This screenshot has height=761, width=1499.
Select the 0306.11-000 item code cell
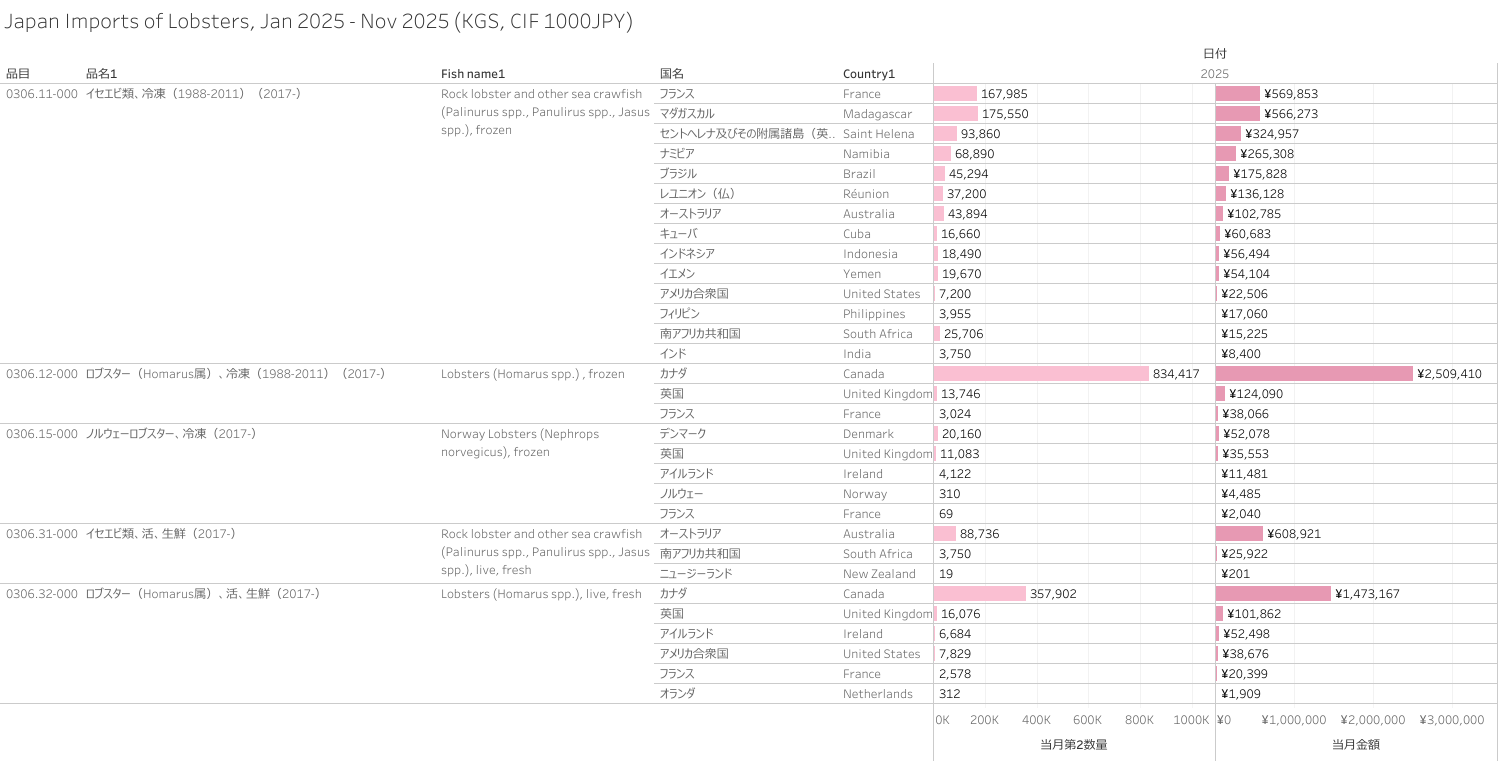(41, 93)
